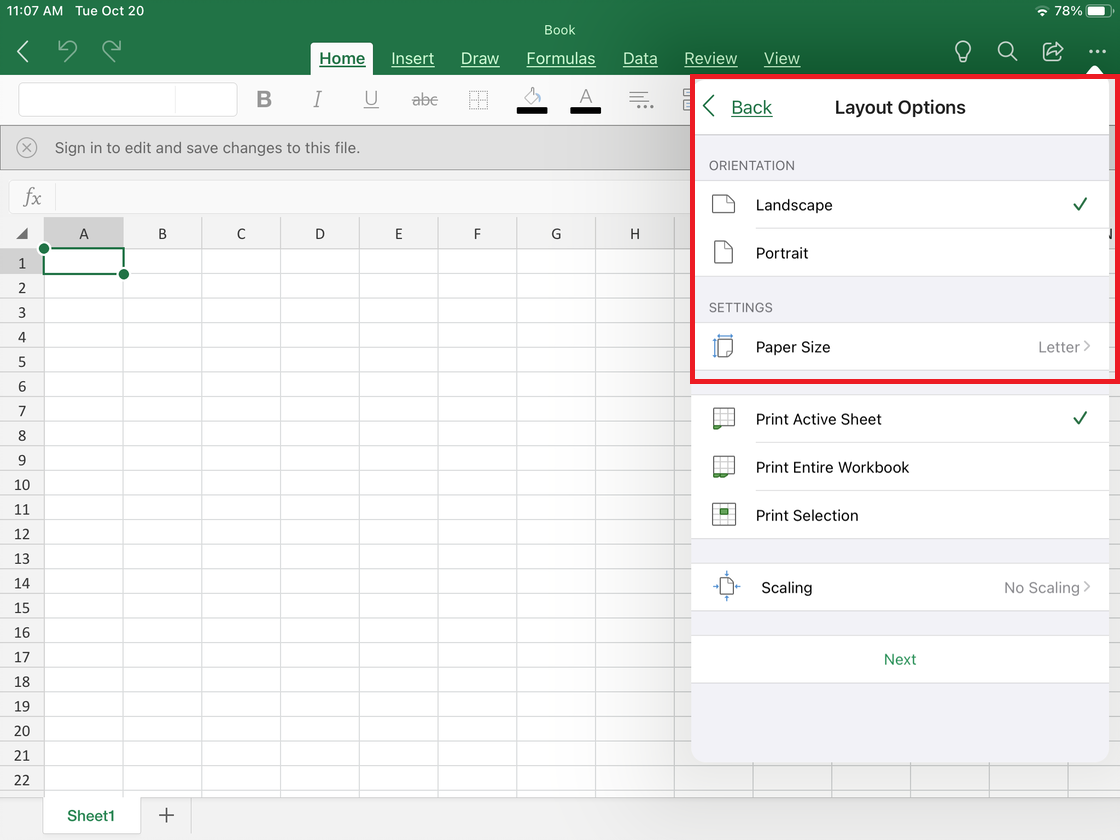Select row 12 header
The width and height of the screenshot is (1120, 840).
21,534
